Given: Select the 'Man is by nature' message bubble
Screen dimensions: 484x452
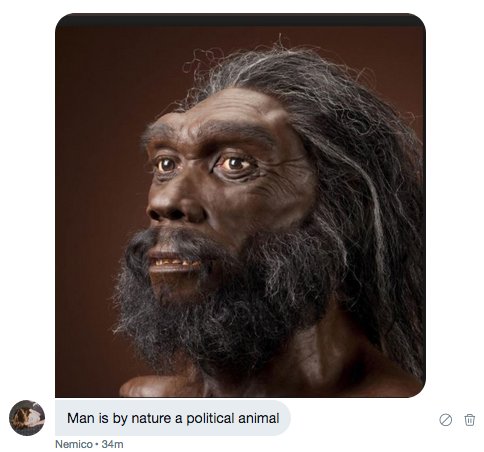Looking at the screenshot, I should tap(173, 418).
